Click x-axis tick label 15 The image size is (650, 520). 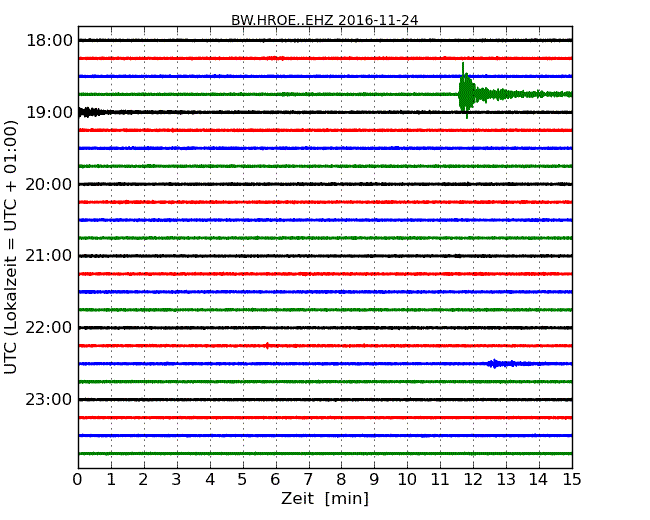(x=572, y=480)
